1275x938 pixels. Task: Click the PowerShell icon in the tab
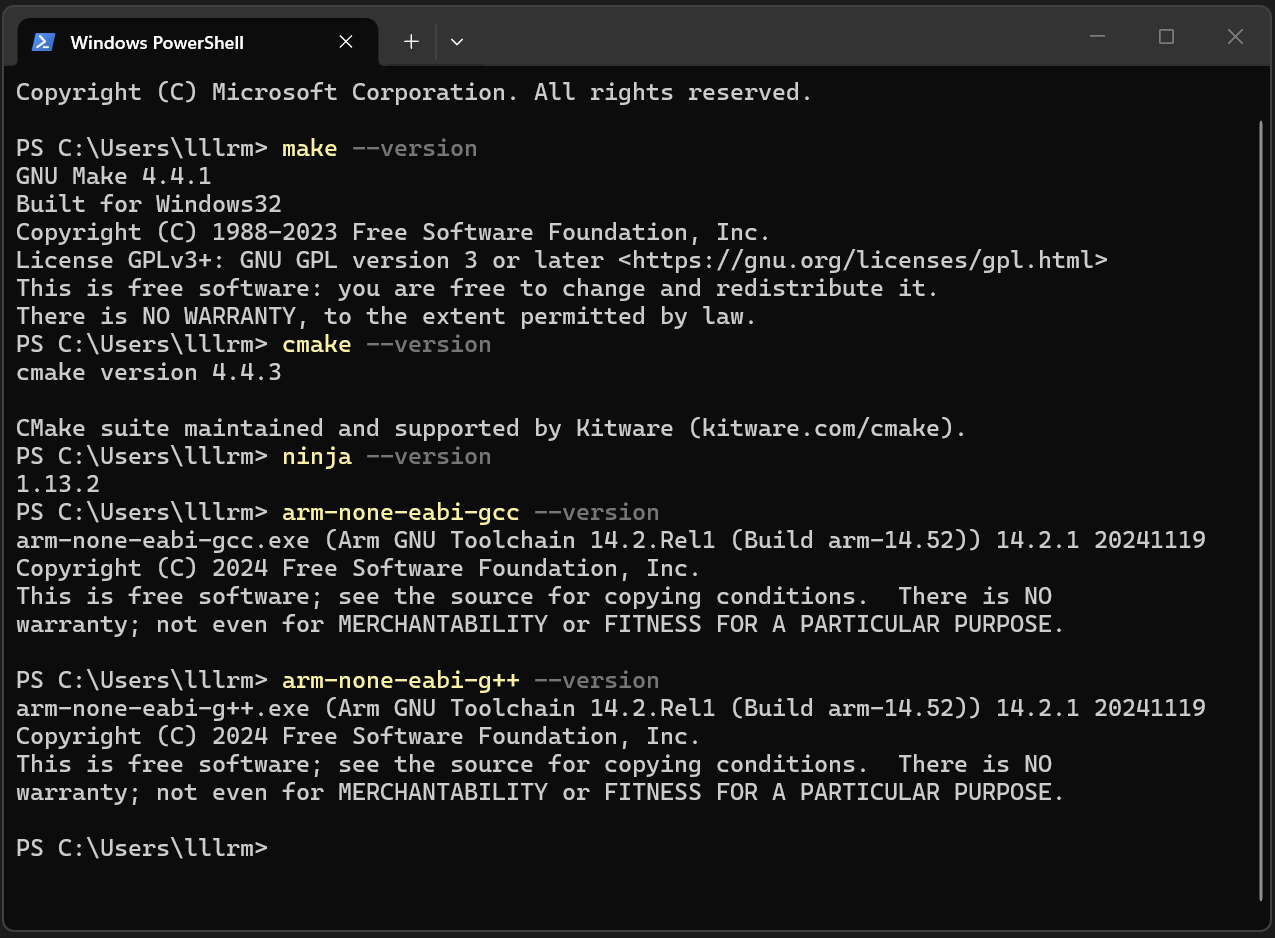(43, 42)
